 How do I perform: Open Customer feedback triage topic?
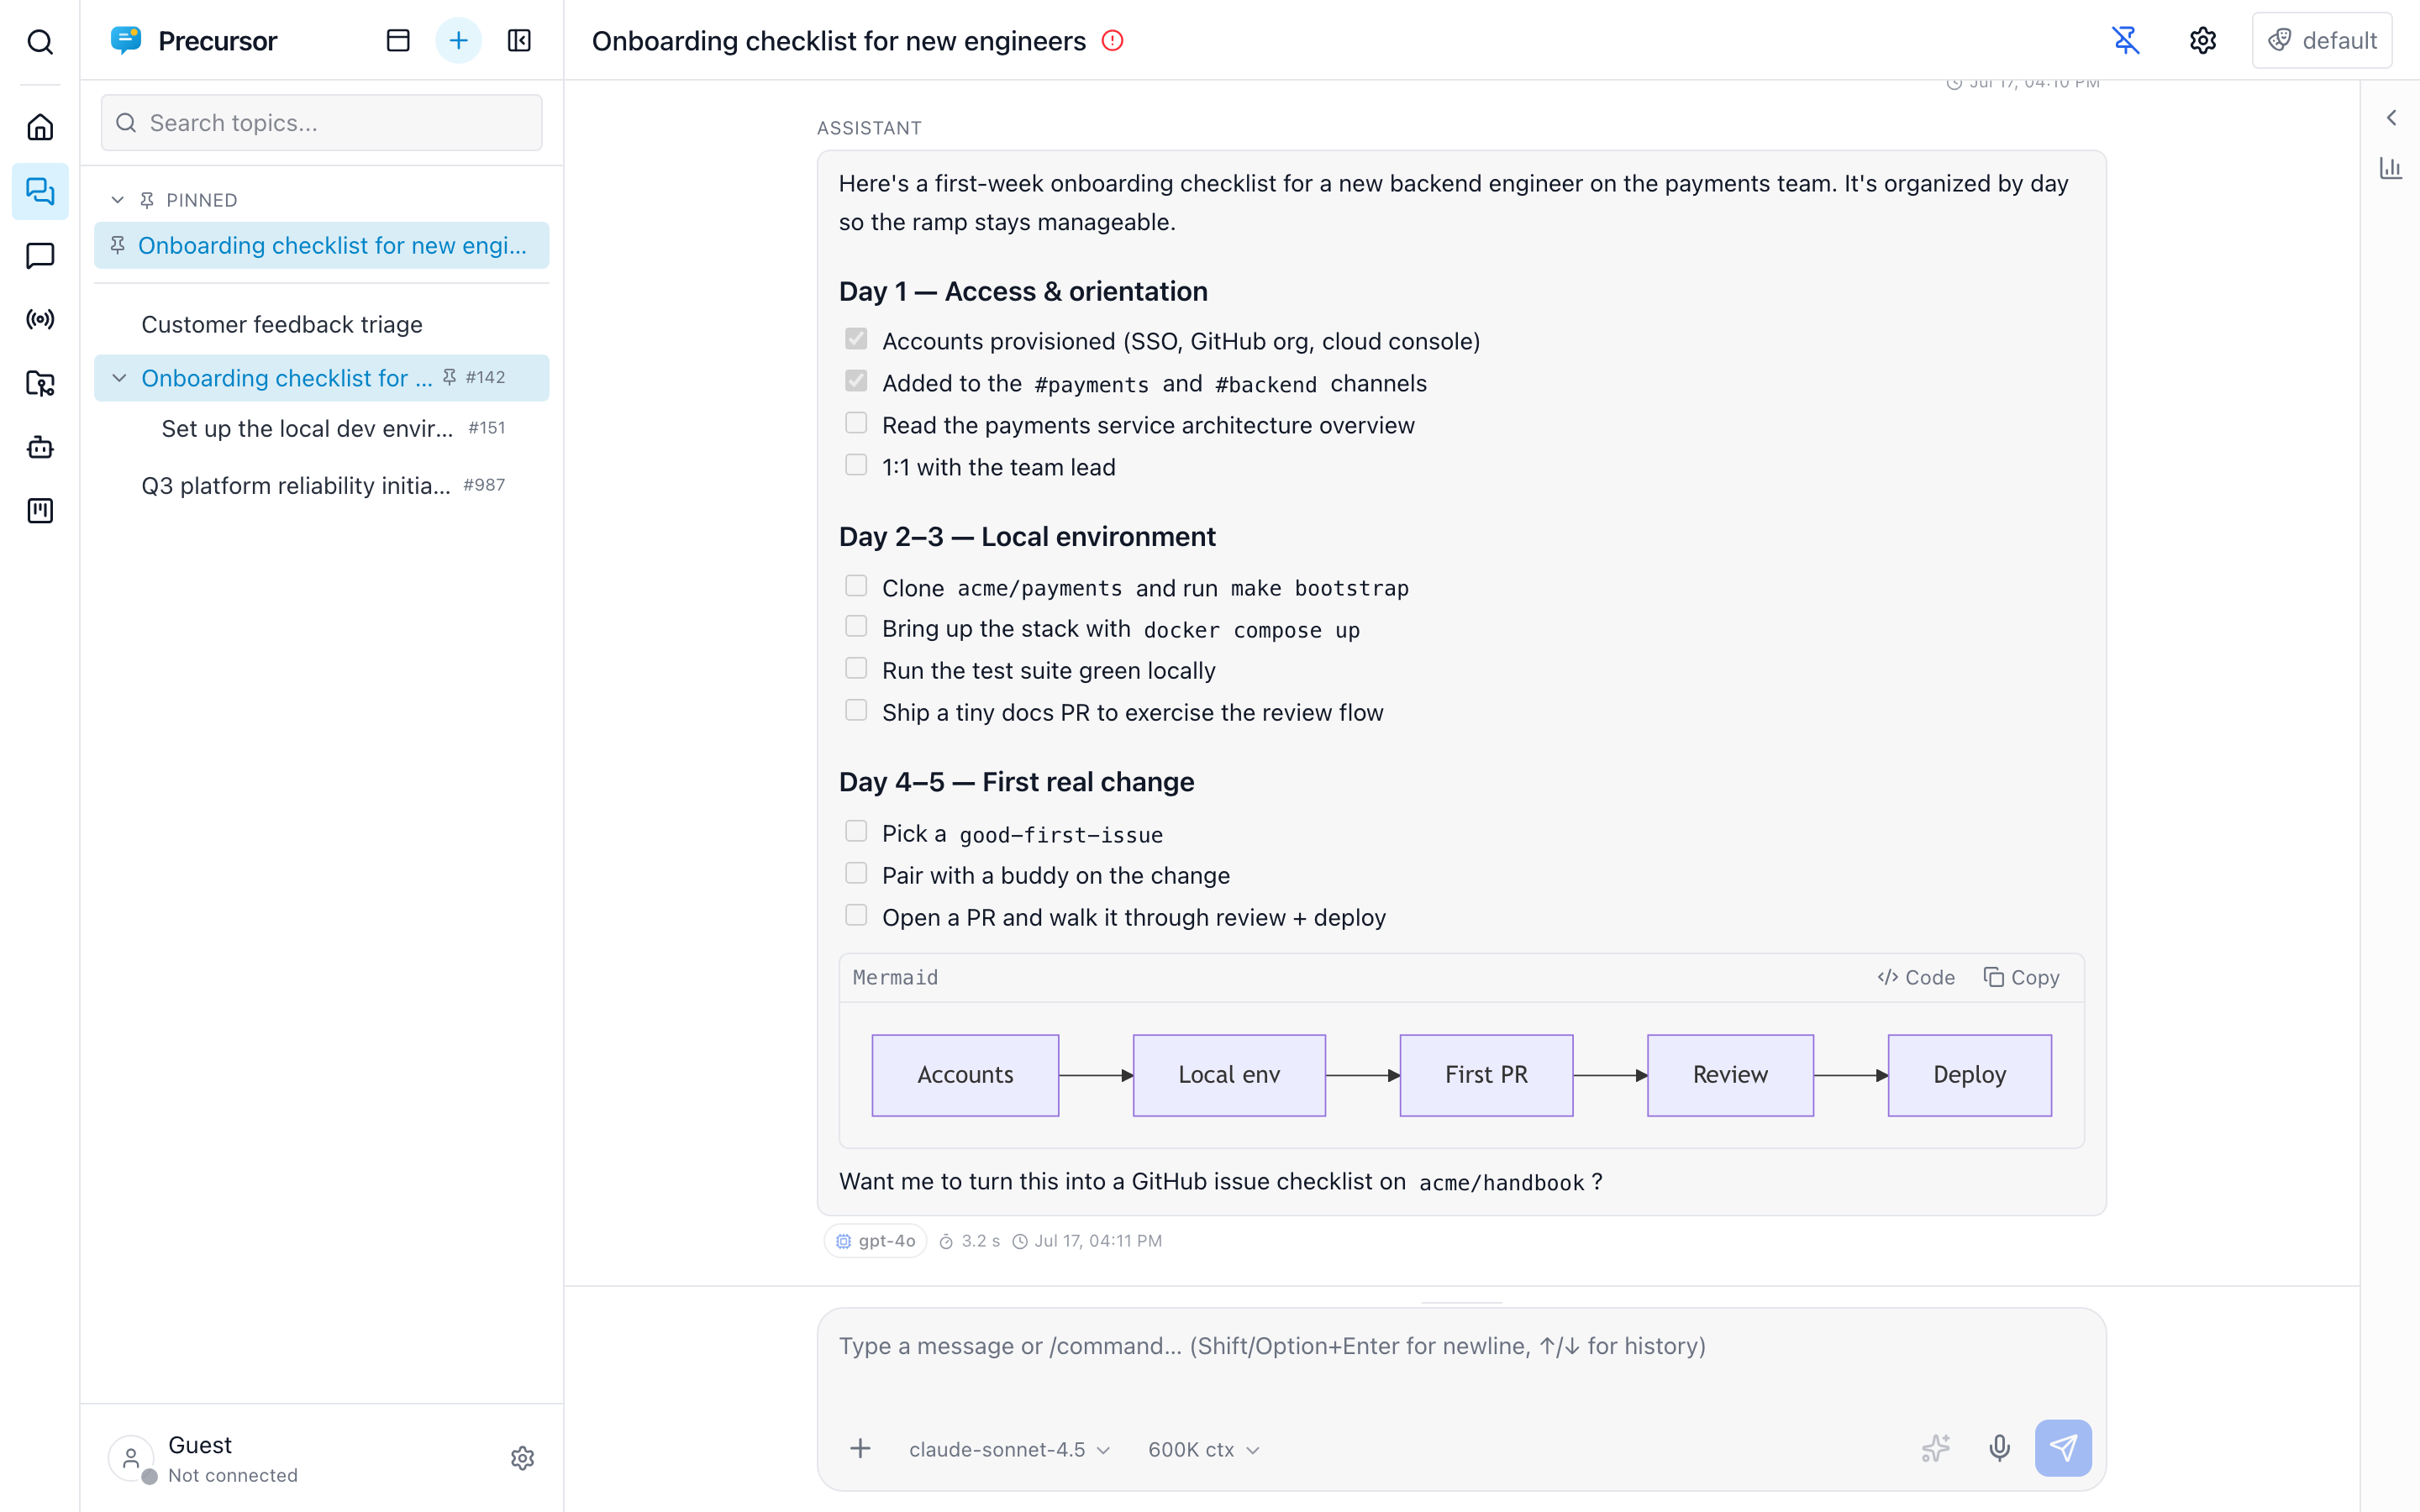pyautogui.click(x=322, y=324)
